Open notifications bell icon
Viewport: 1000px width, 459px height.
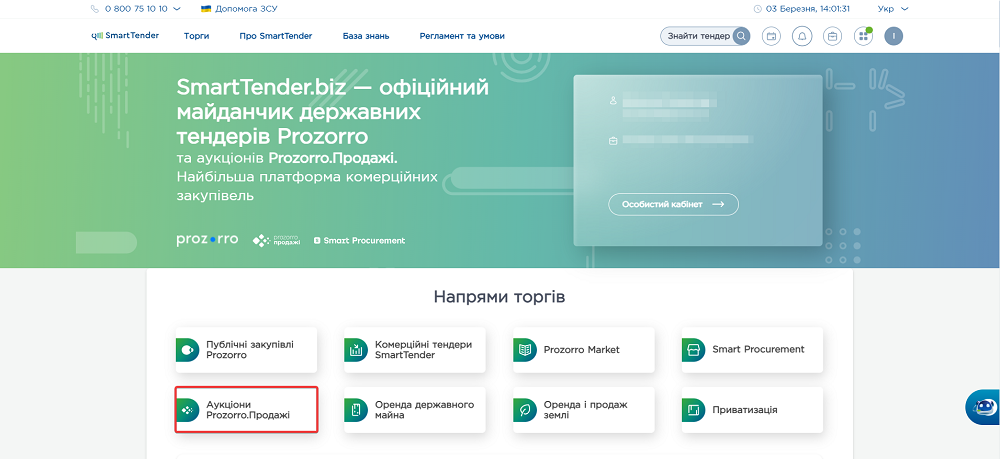pyautogui.click(x=802, y=36)
